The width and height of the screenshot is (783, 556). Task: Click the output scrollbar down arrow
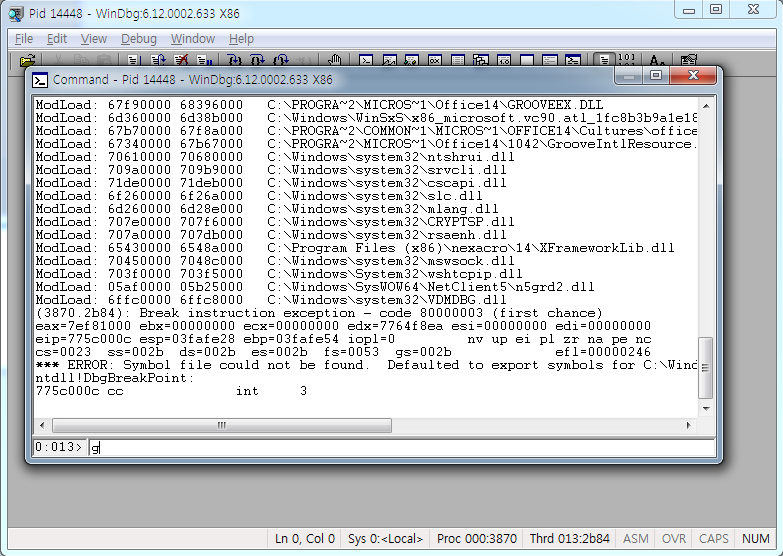coord(706,409)
